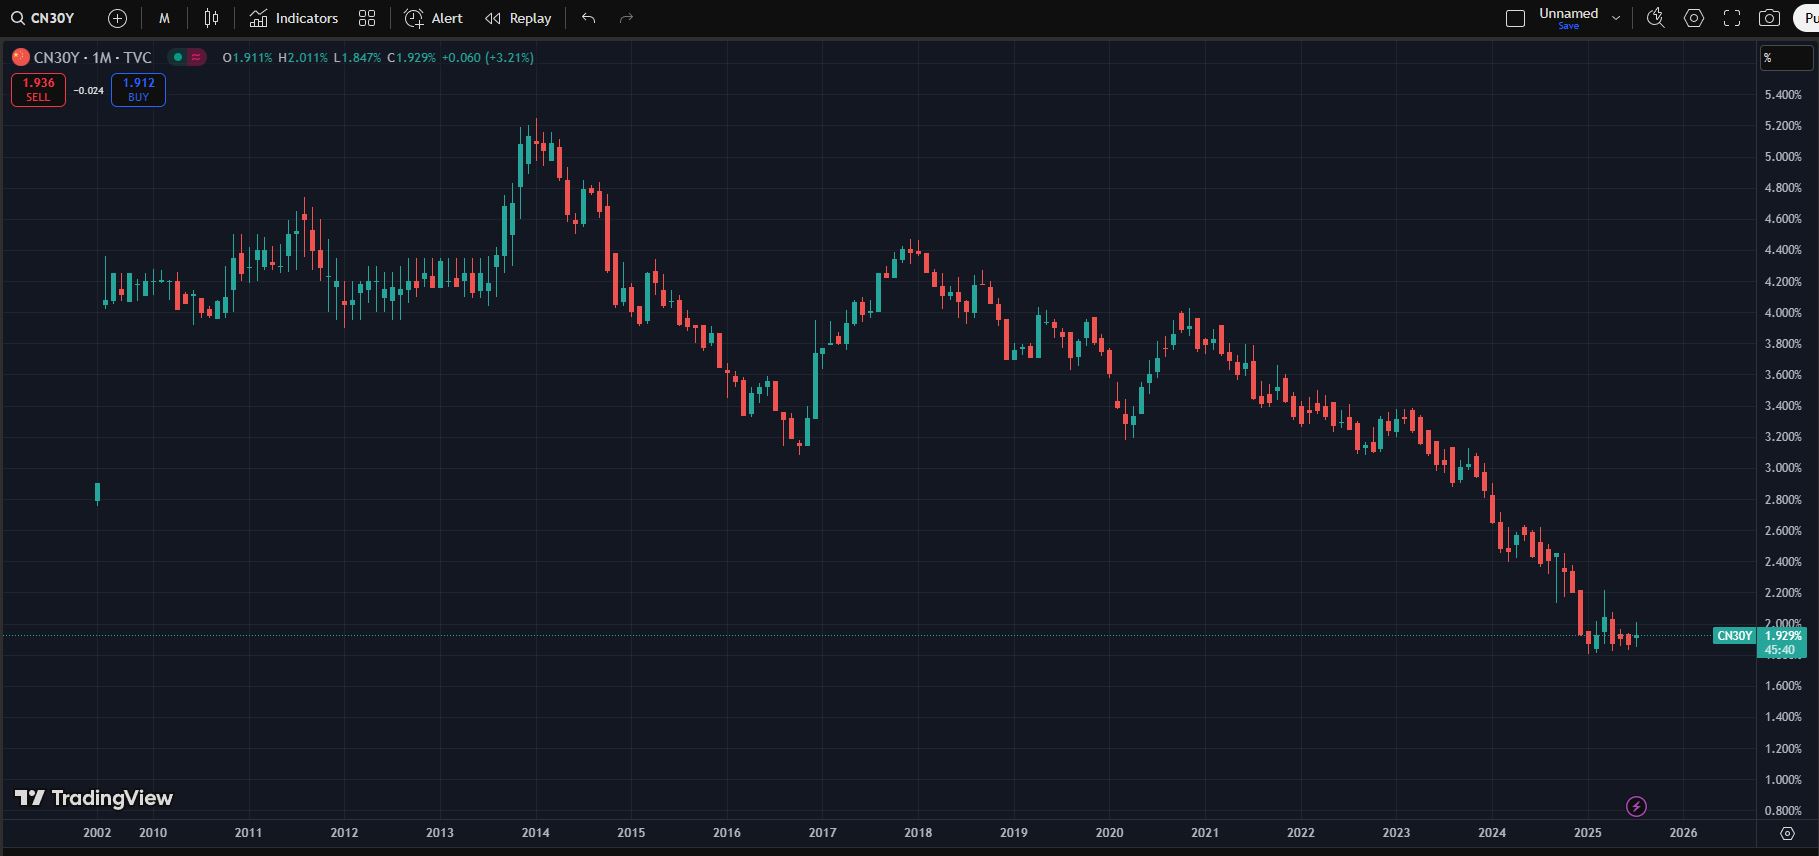
Task: Open the layout setup square icon
Action: point(1515,18)
